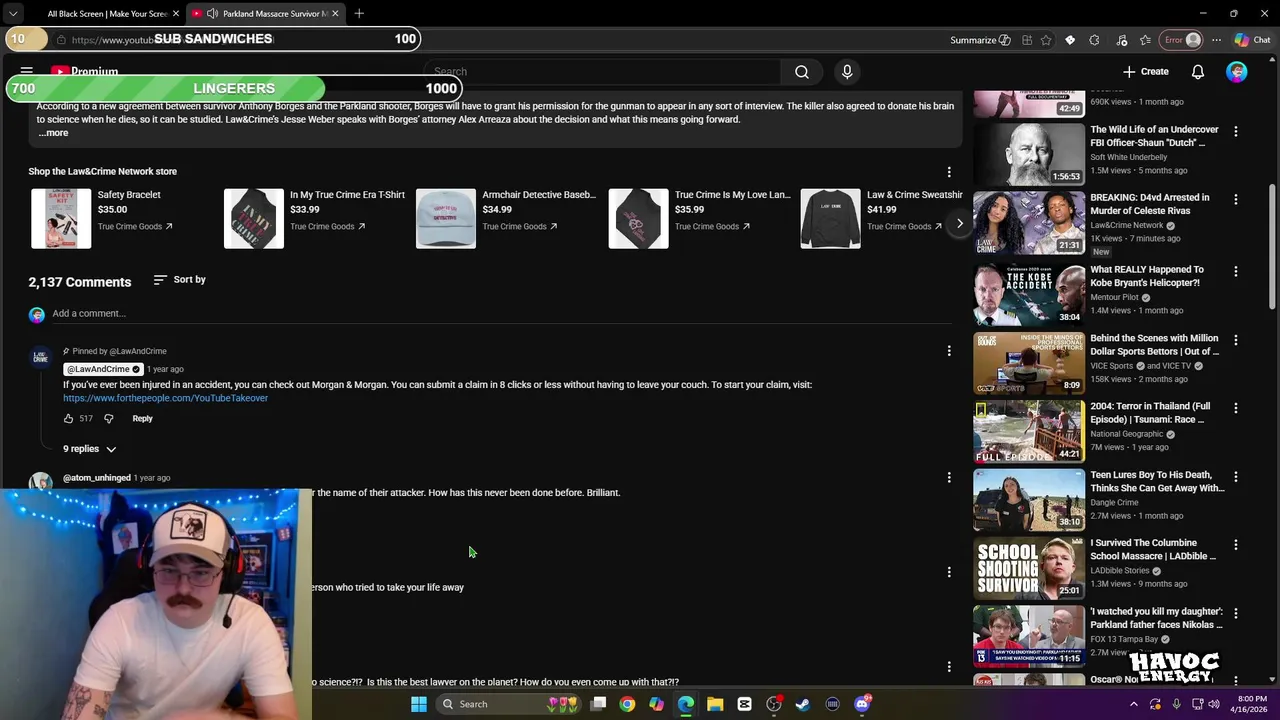Screen dimensions: 1280x720
Task: Open options for Kobe Bryant helicopter video
Action: [x=1236, y=272]
